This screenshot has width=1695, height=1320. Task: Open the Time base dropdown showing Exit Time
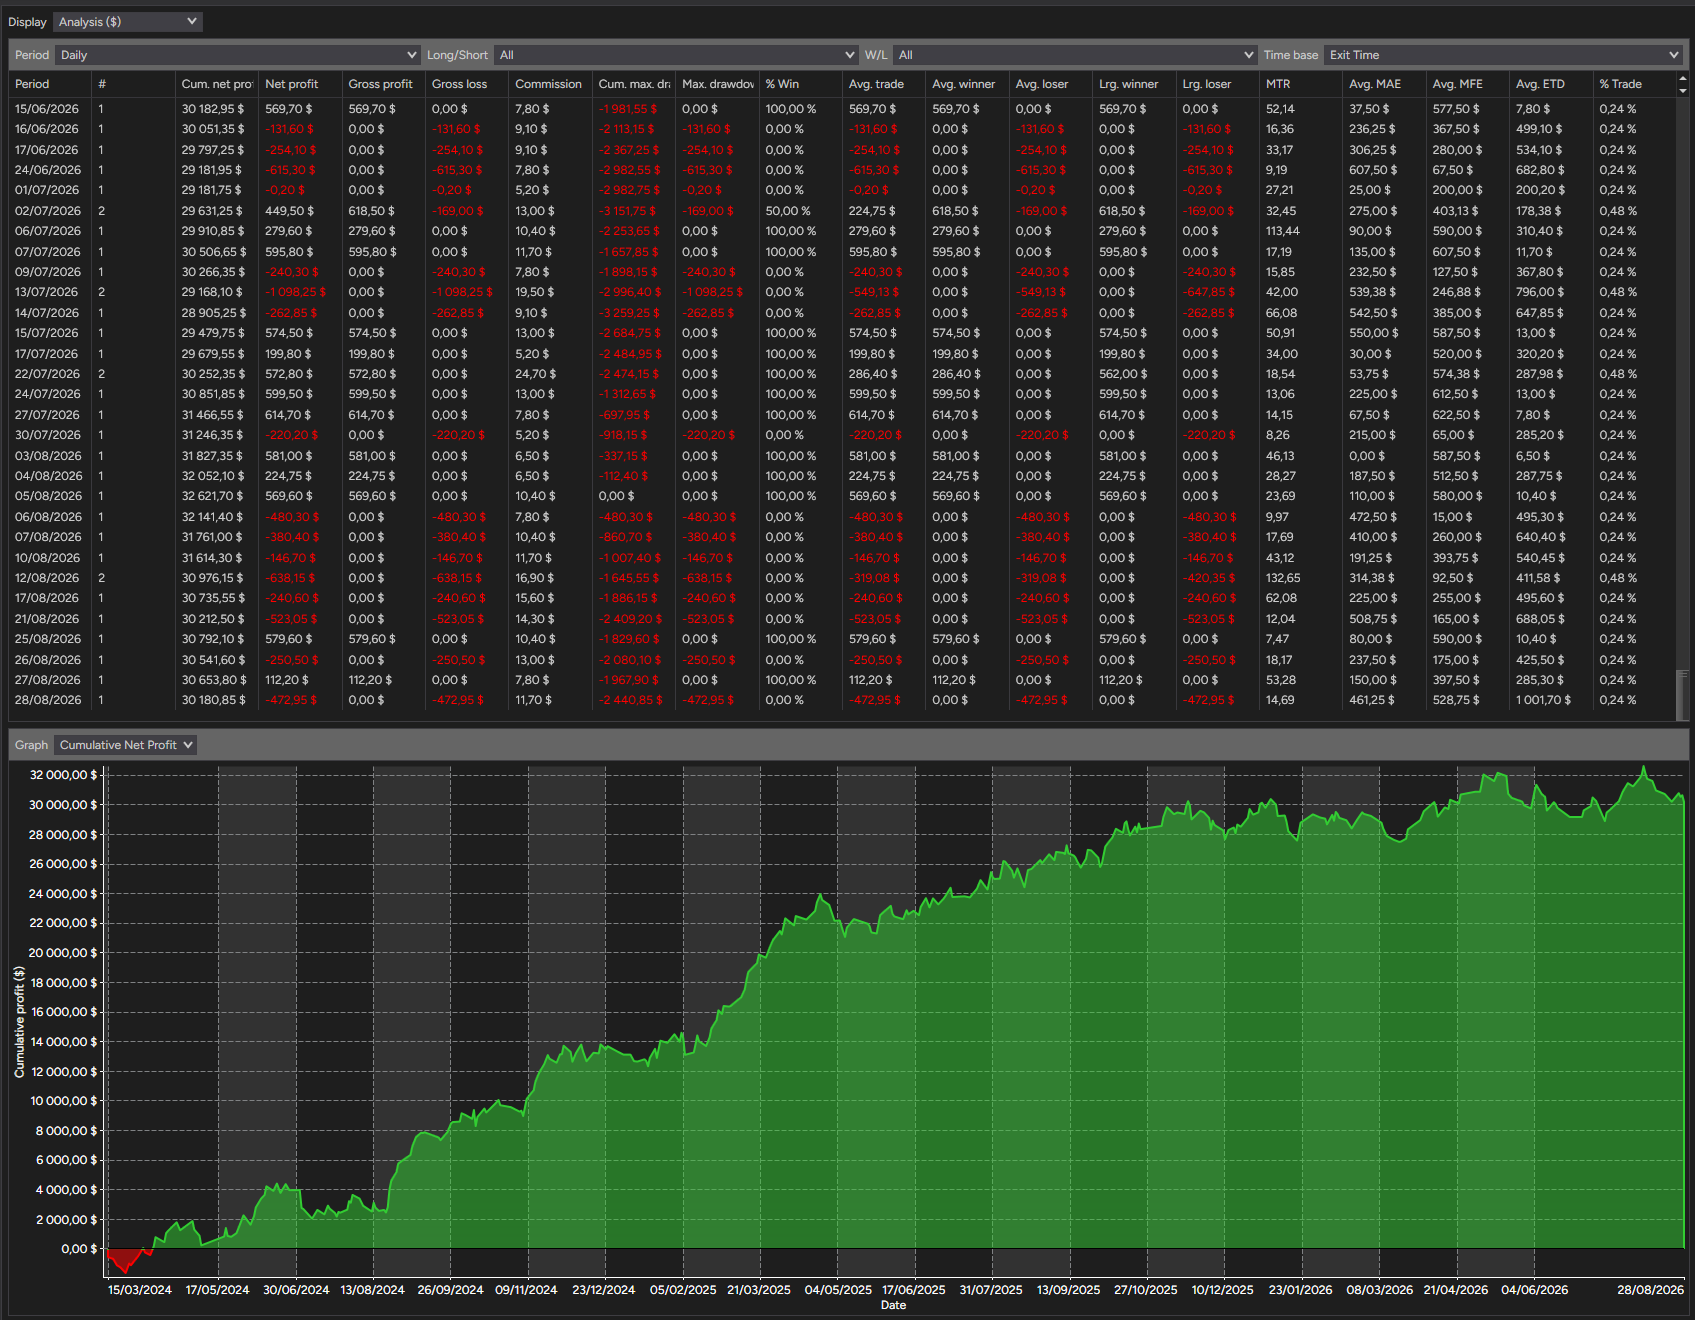(1503, 55)
